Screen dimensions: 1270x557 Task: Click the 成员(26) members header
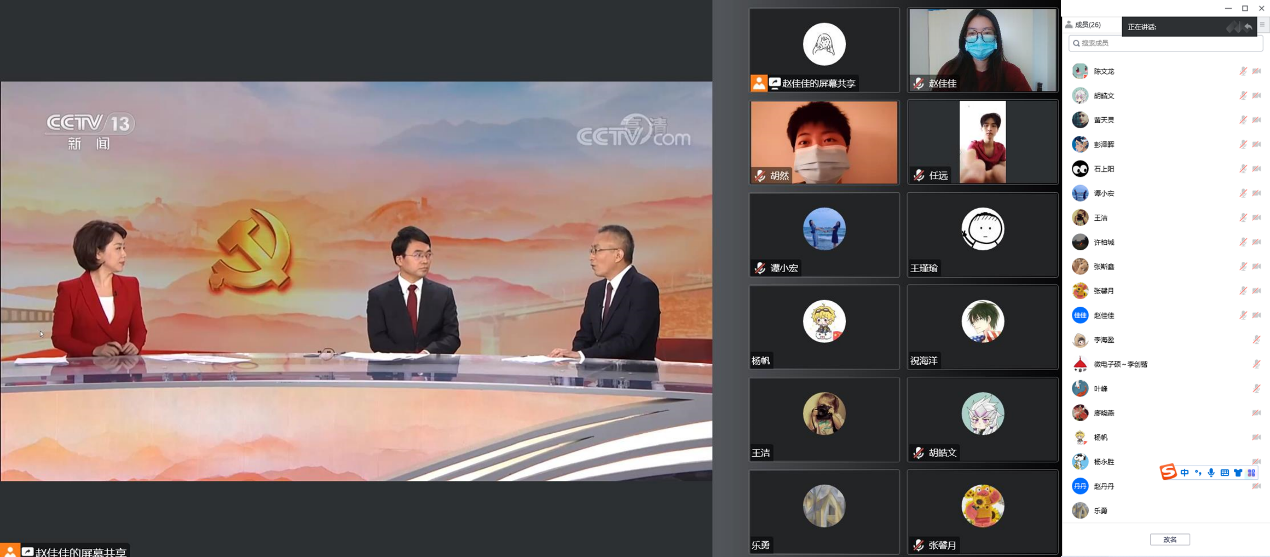1086,25
